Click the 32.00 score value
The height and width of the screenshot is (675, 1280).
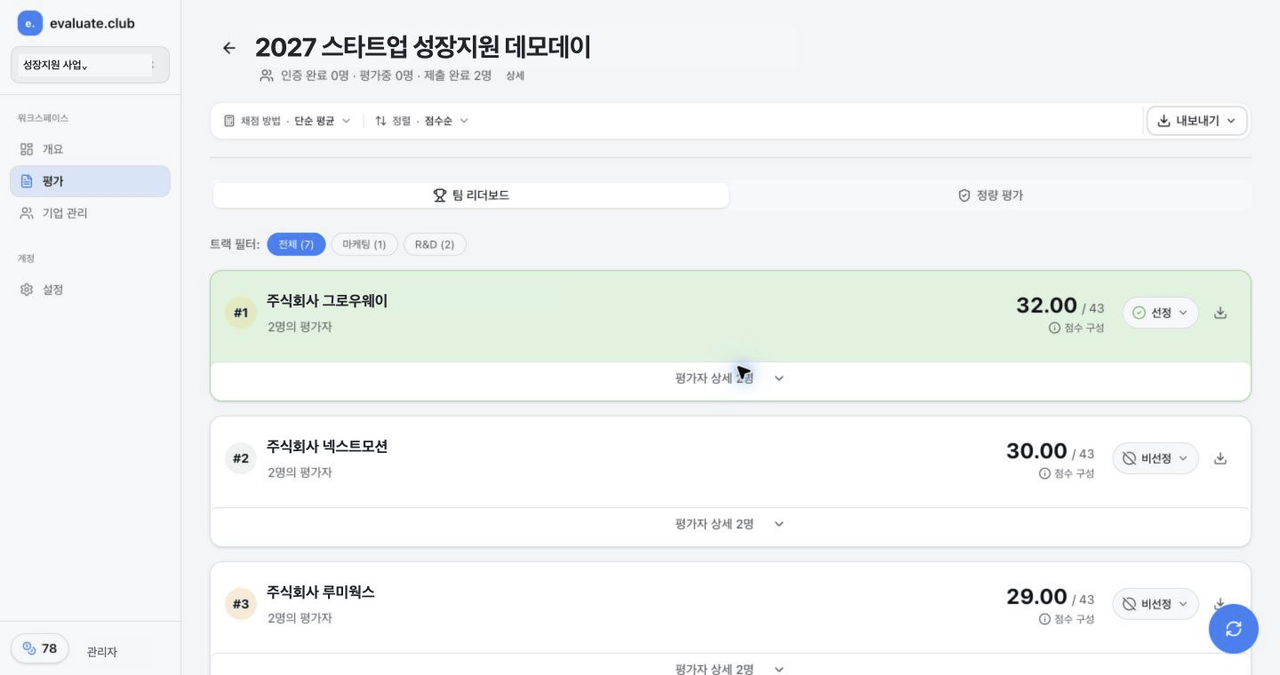click(x=1046, y=306)
